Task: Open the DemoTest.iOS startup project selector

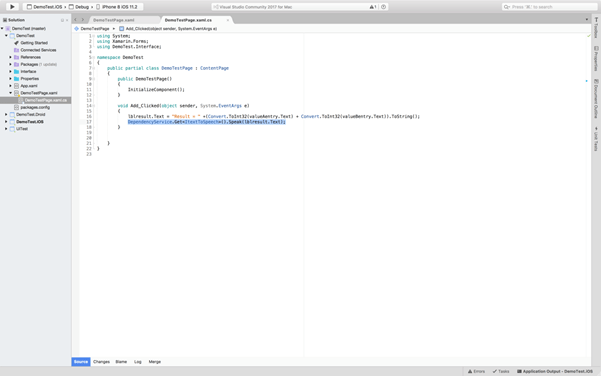Action: tap(44, 7)
